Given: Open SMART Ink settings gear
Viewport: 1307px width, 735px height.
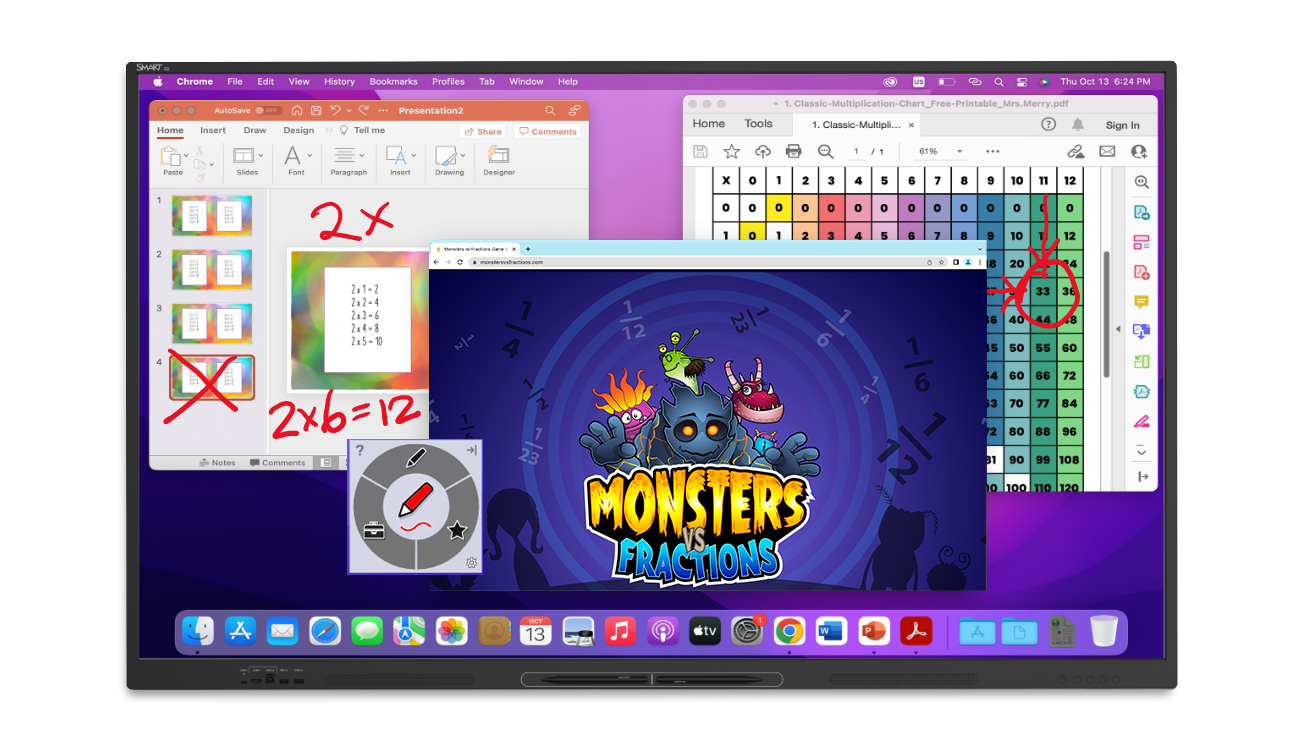Looking at the screenshot, I should pyautogui.click(x=472, y=563).
